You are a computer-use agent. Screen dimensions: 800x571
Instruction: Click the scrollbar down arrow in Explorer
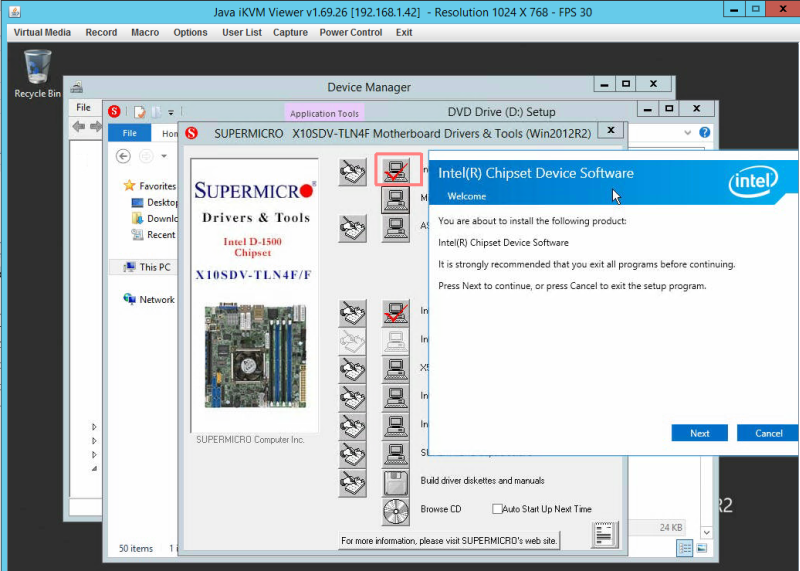pos(706,532)
